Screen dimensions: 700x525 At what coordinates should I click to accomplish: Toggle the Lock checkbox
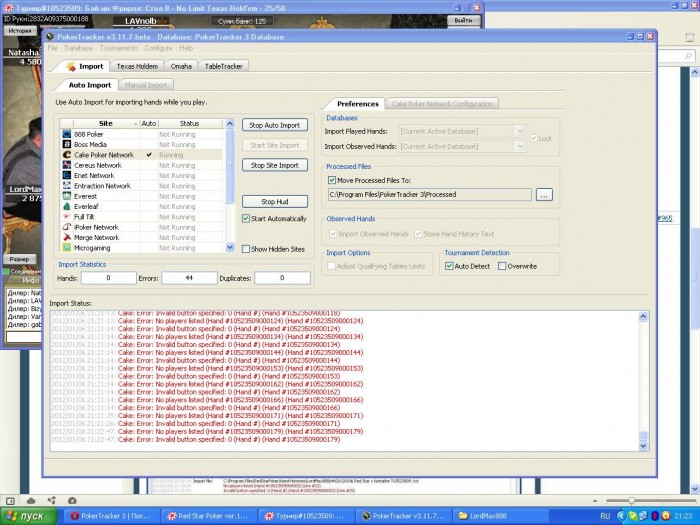tap(533, 138)
